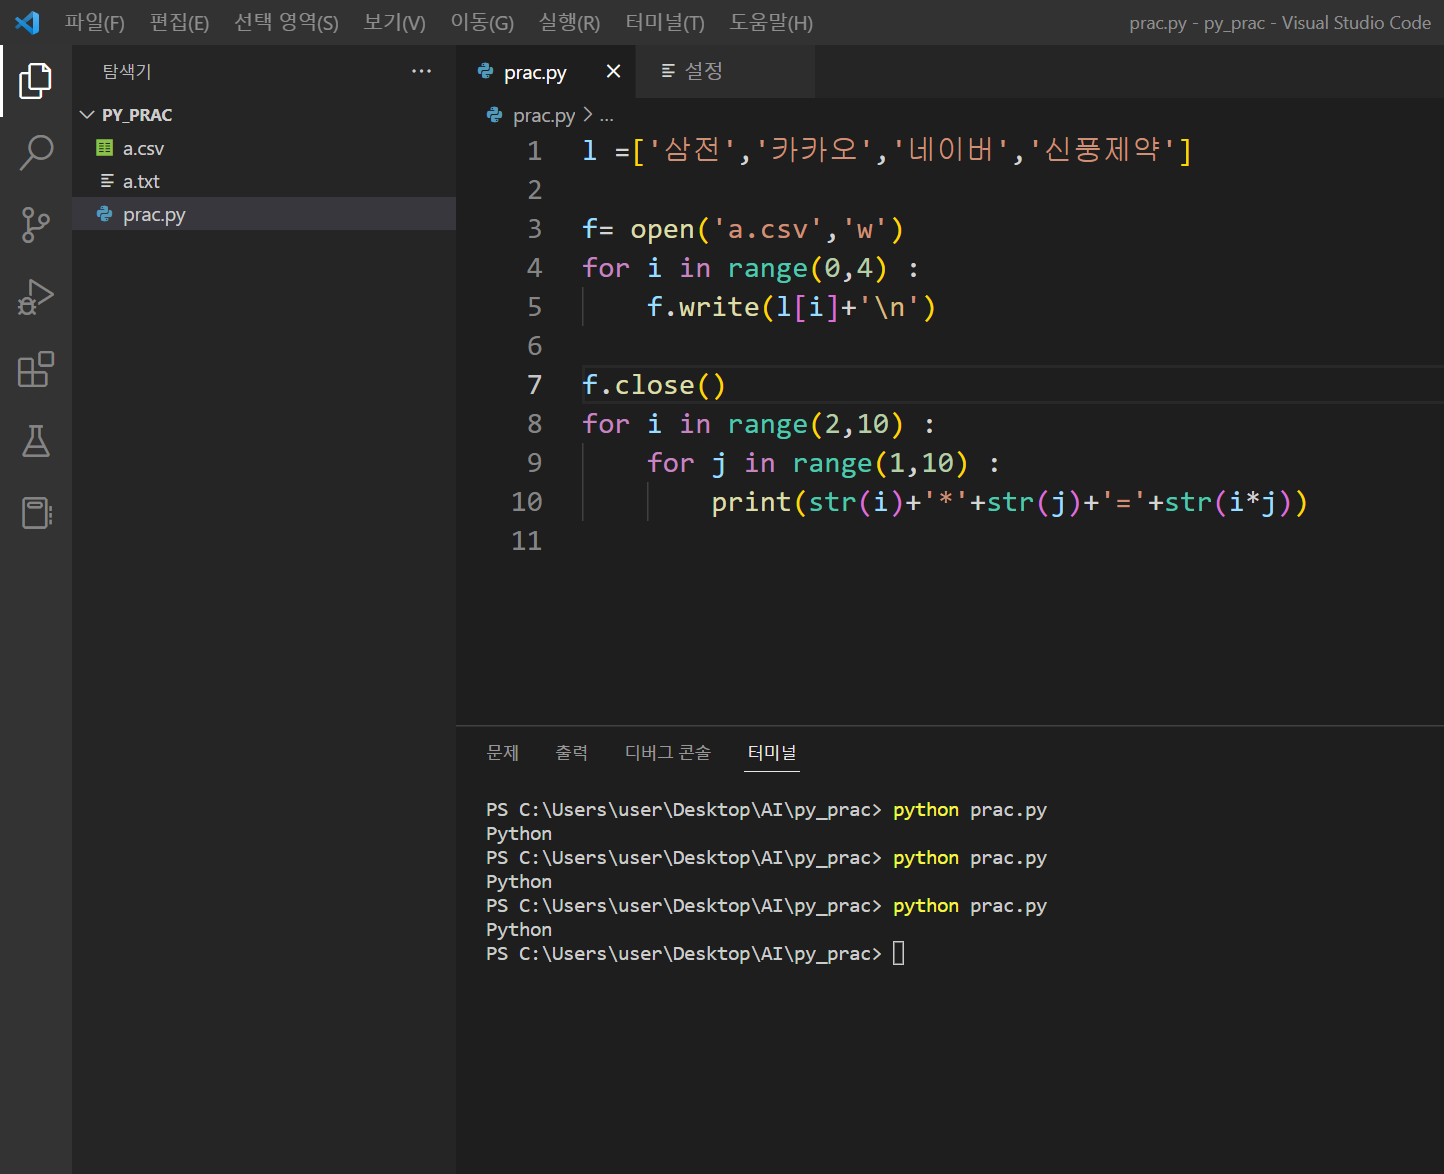Click the list definition on line 1
This screenshot has height=1174, width=1444.
[x=887, y=151]
